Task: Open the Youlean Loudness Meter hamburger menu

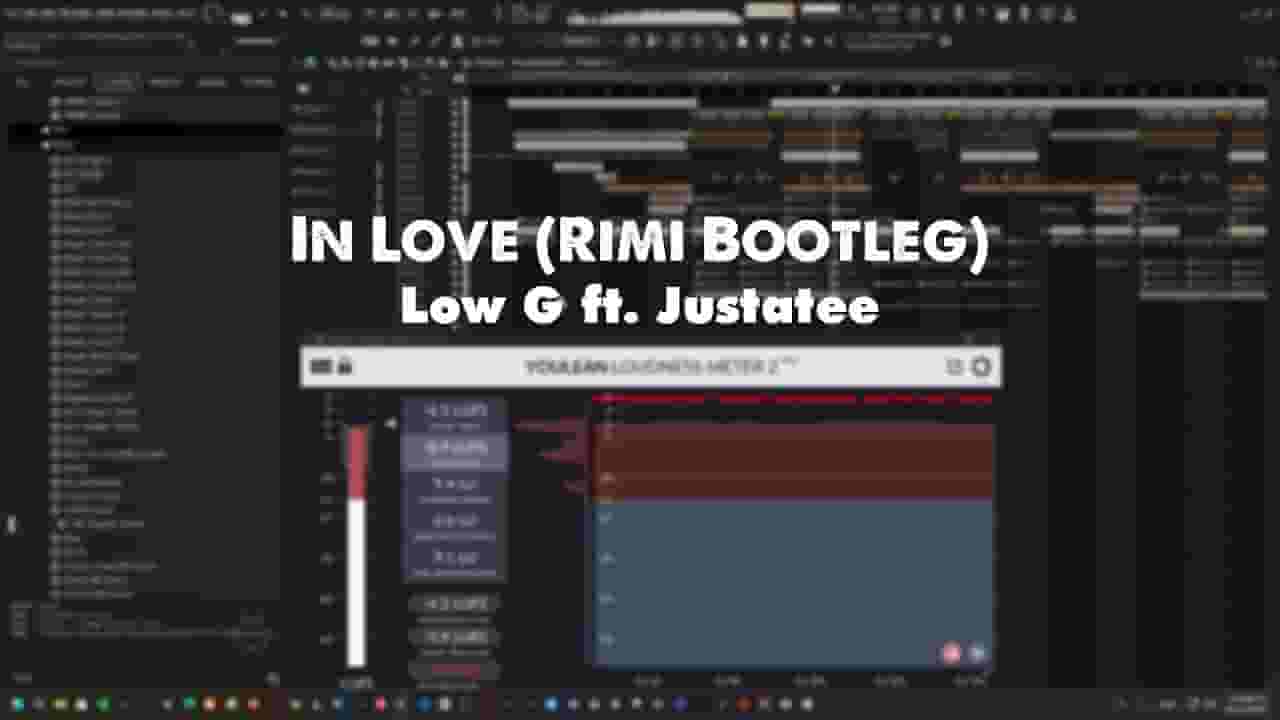Action: tap(321, 367)
